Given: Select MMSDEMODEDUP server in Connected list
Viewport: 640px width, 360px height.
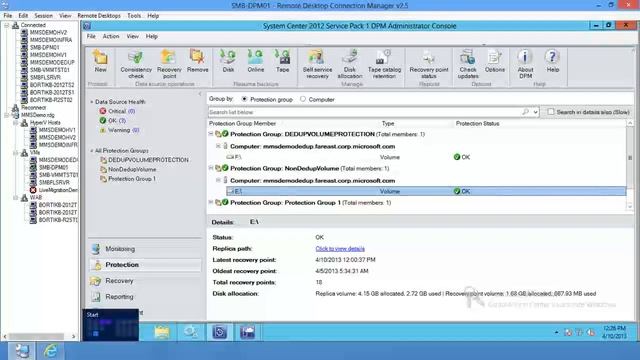Looking at the screenshot, I should point(52,62).
